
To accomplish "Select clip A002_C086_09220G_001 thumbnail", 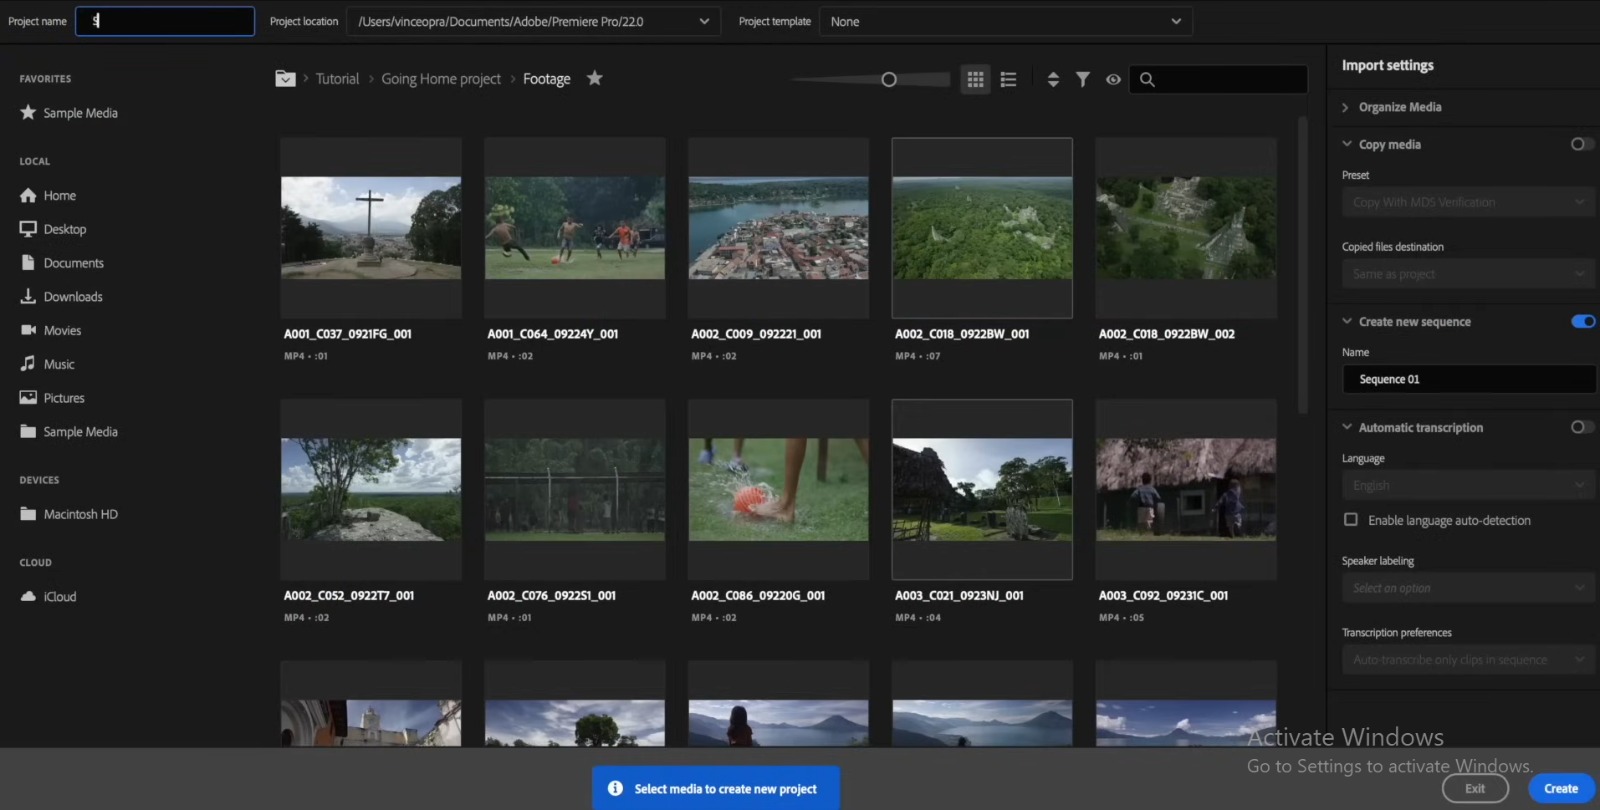I will point(778,490).
